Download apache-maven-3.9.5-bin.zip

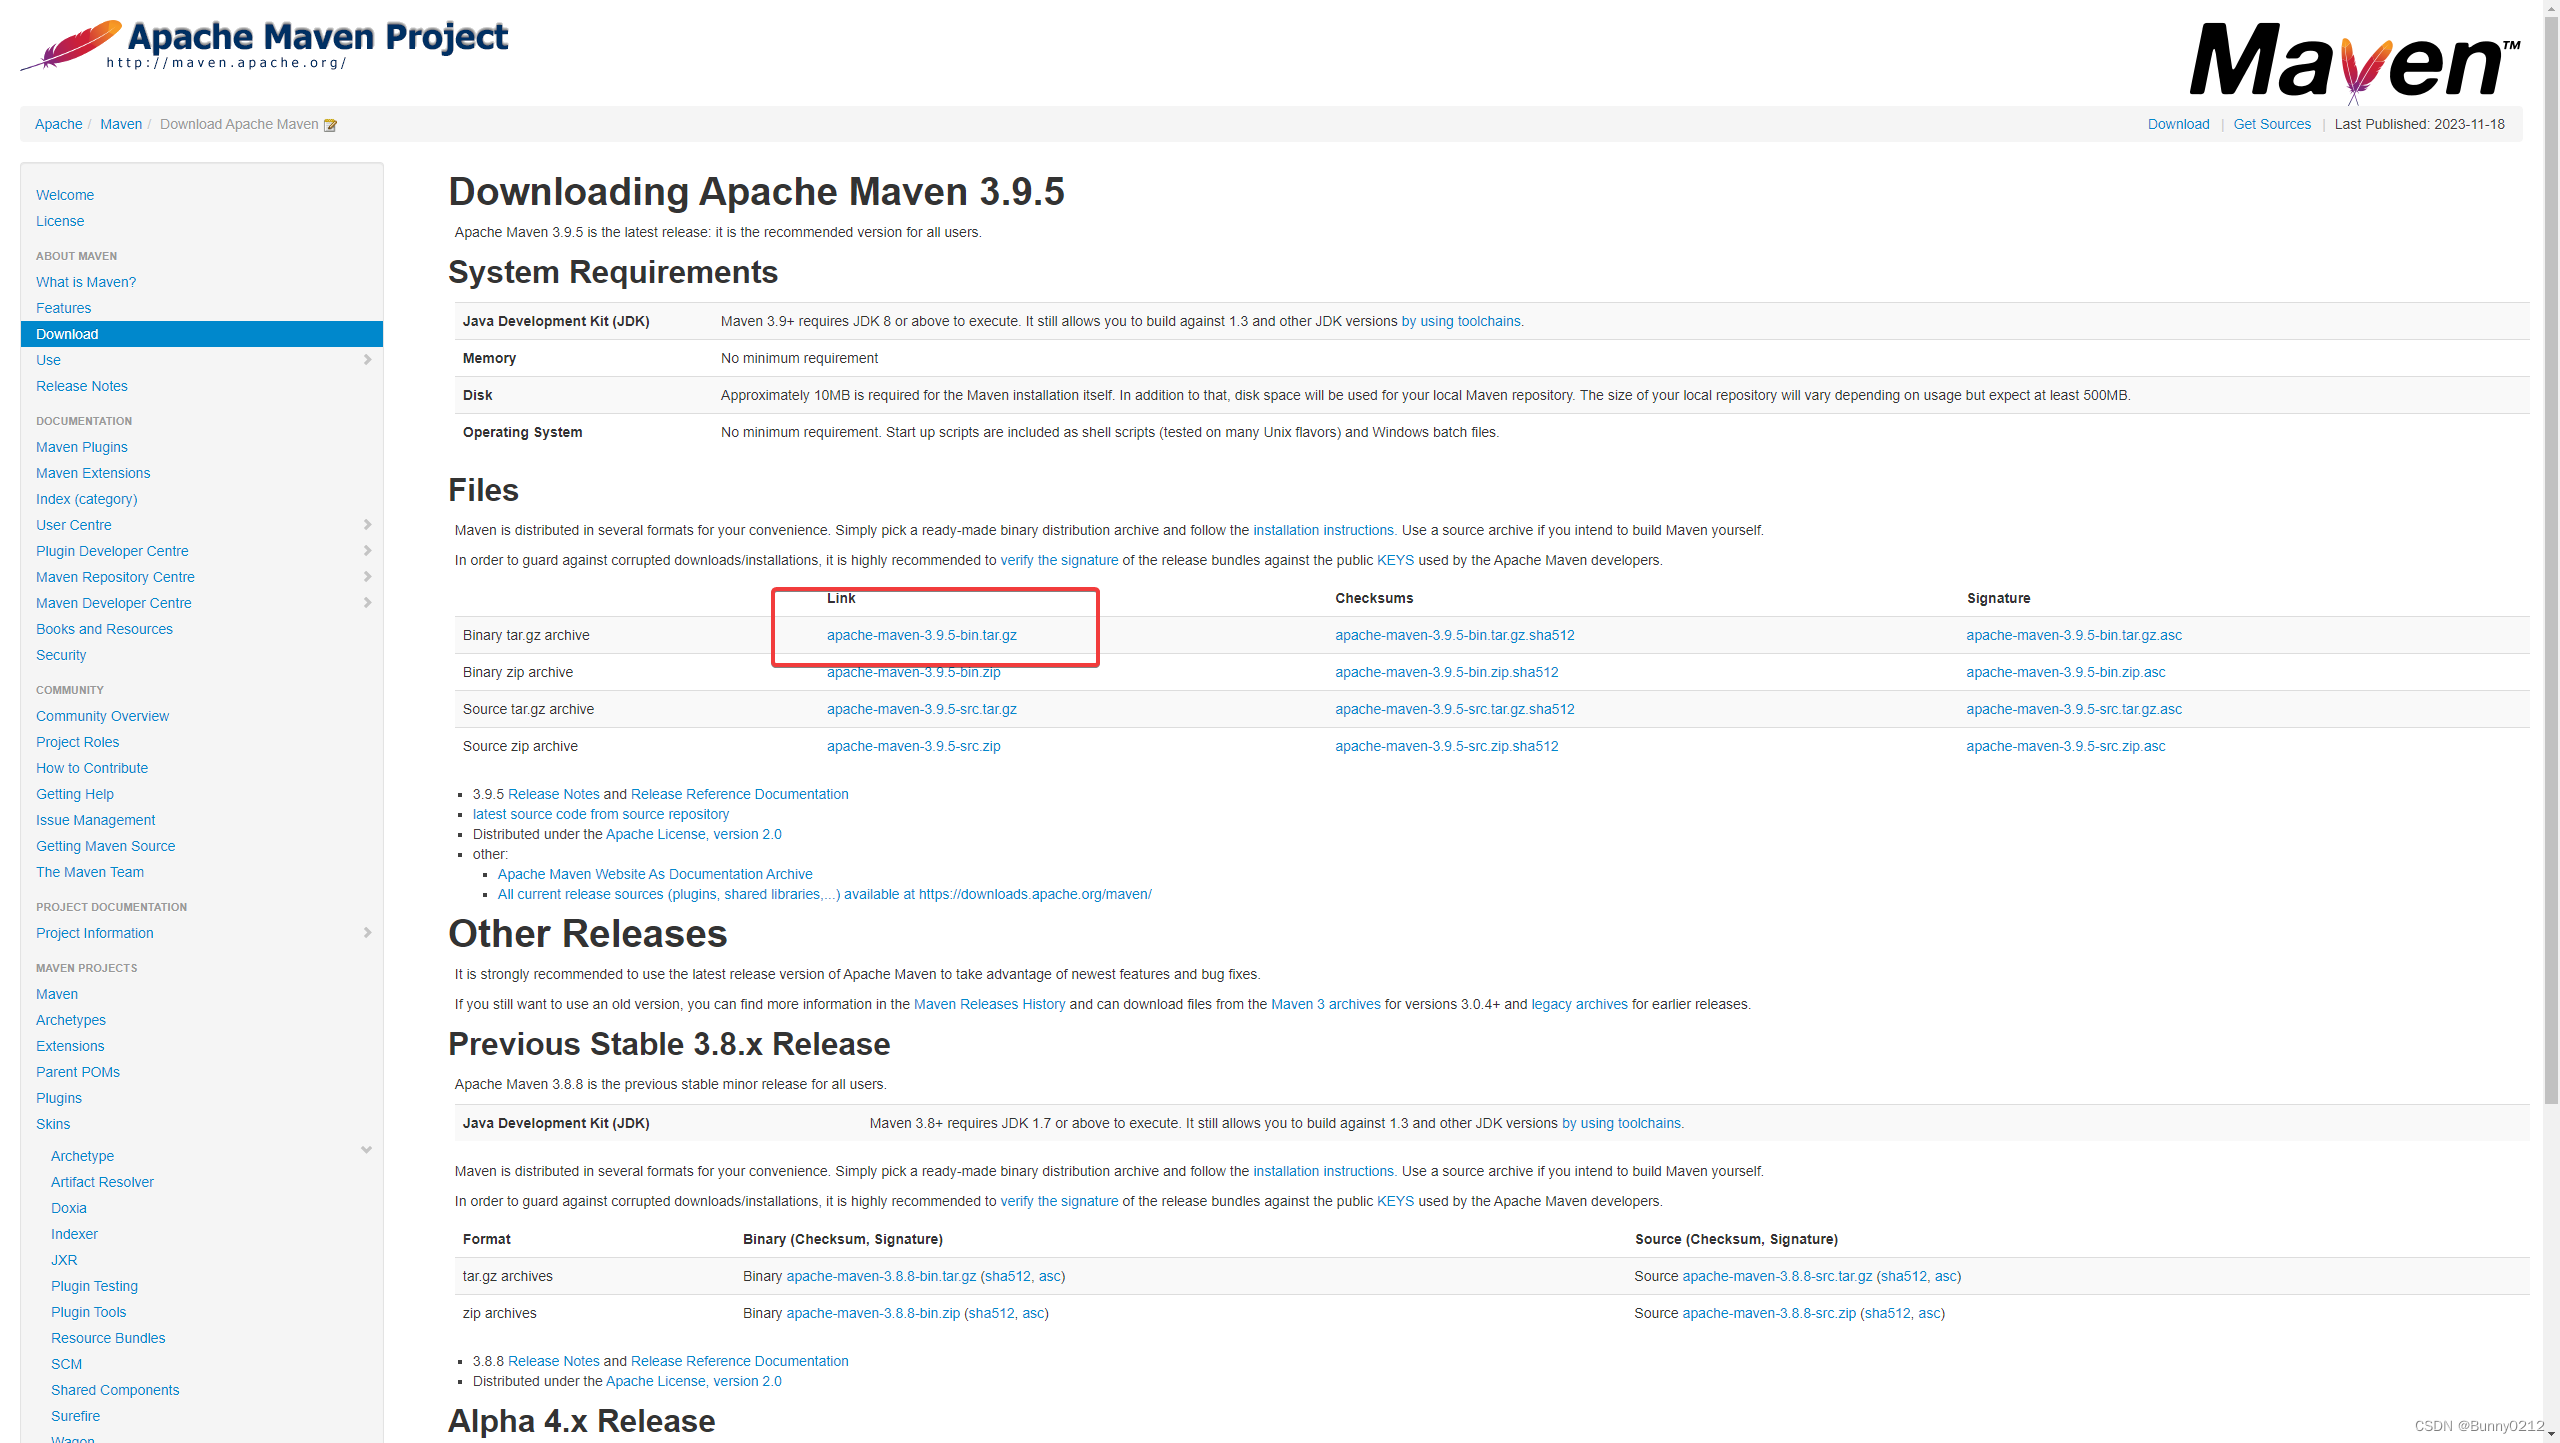tap(913, 672)
